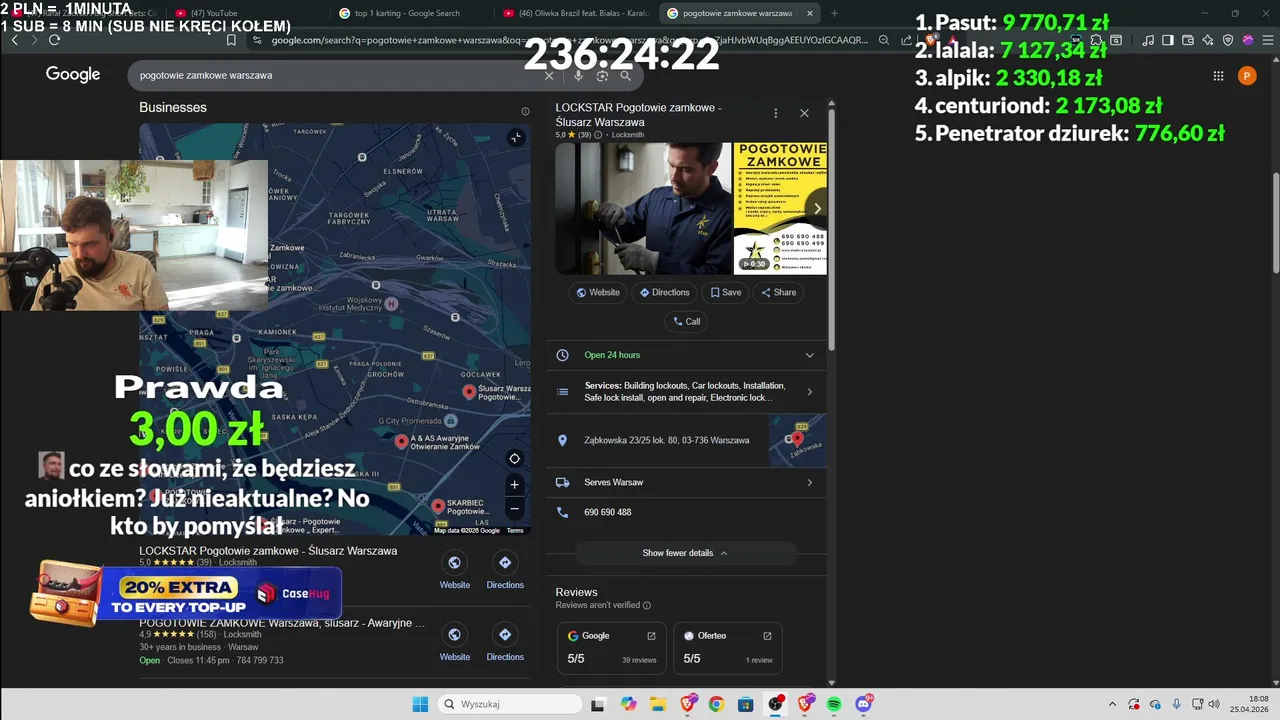Select the SKARBIEC Pogotowie map pin

click(438, 506)
